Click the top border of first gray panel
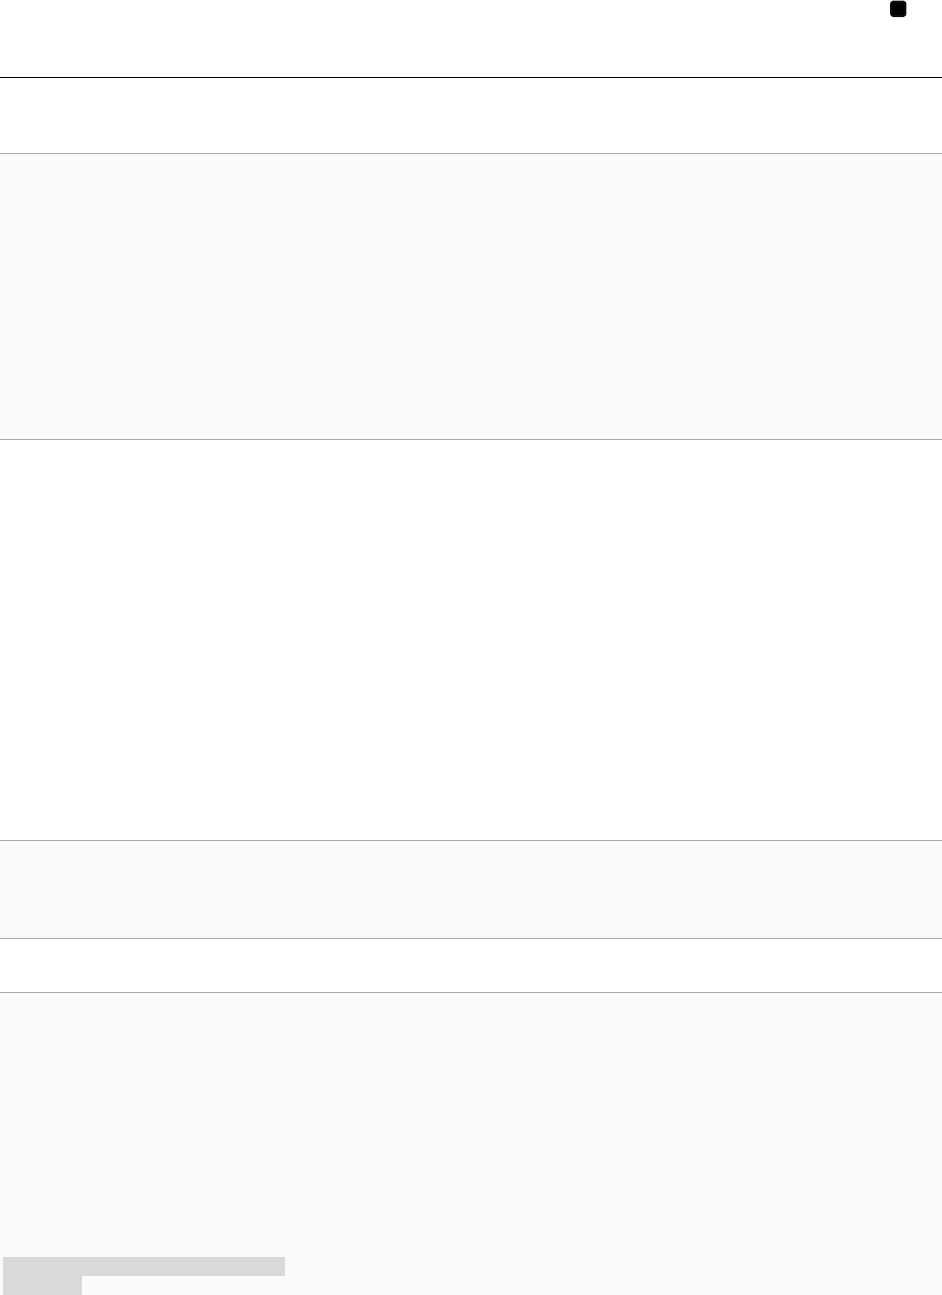The image size is (942, 1295). coord(471,153)
